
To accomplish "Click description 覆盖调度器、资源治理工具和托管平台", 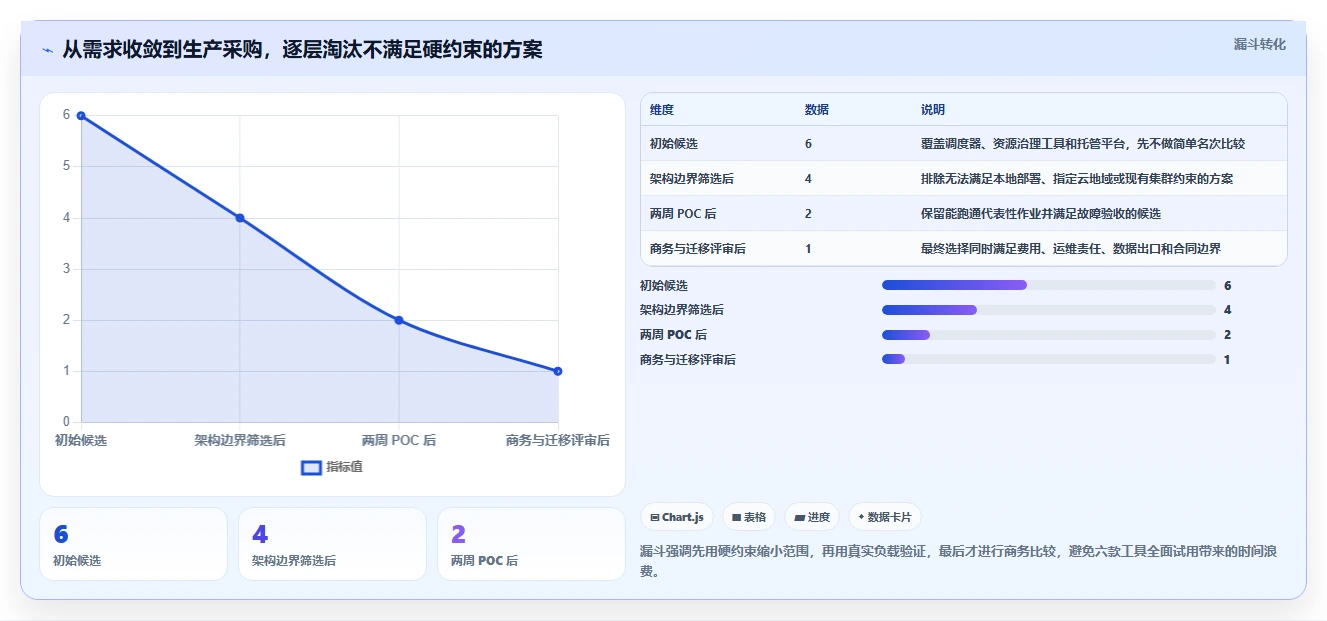I will click(x=1083, y=144).
